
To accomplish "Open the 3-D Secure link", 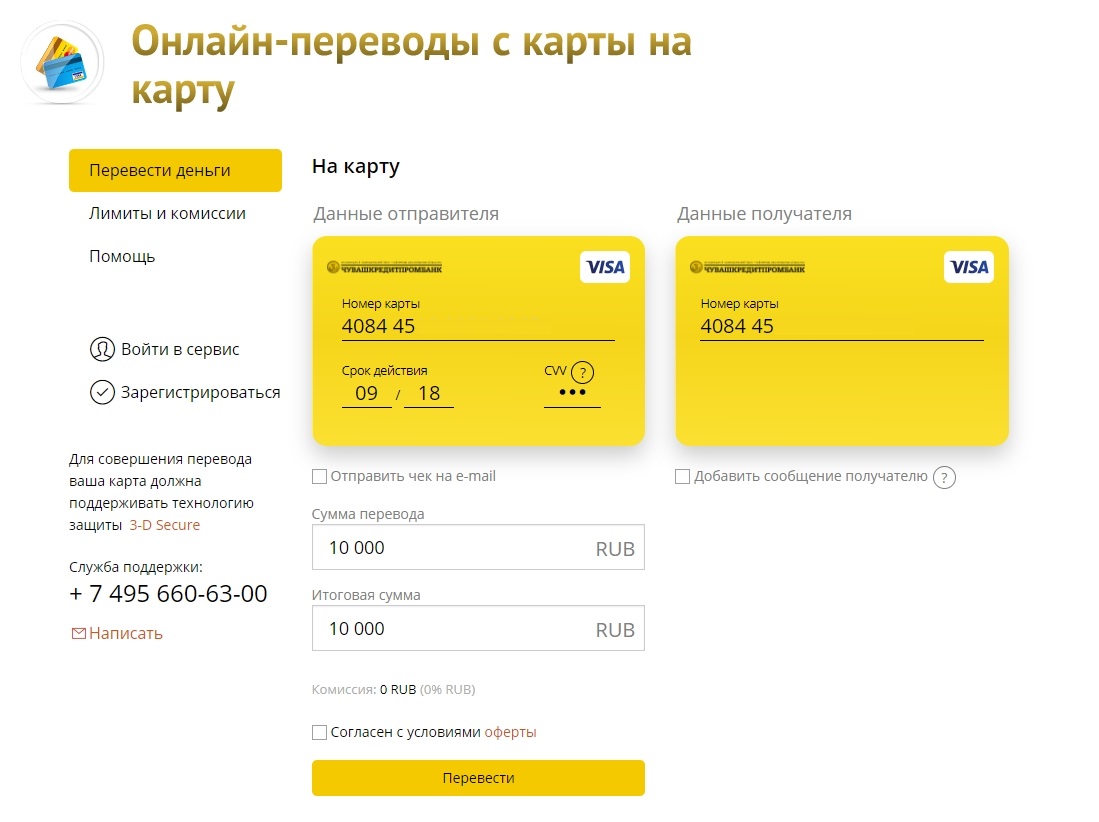I will click(165, 525).
